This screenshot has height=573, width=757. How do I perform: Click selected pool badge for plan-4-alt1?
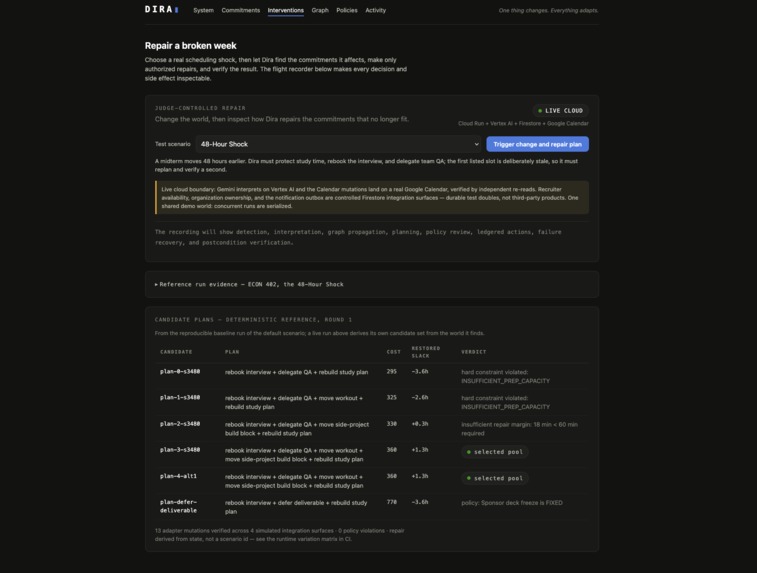(x=494, y=478)
